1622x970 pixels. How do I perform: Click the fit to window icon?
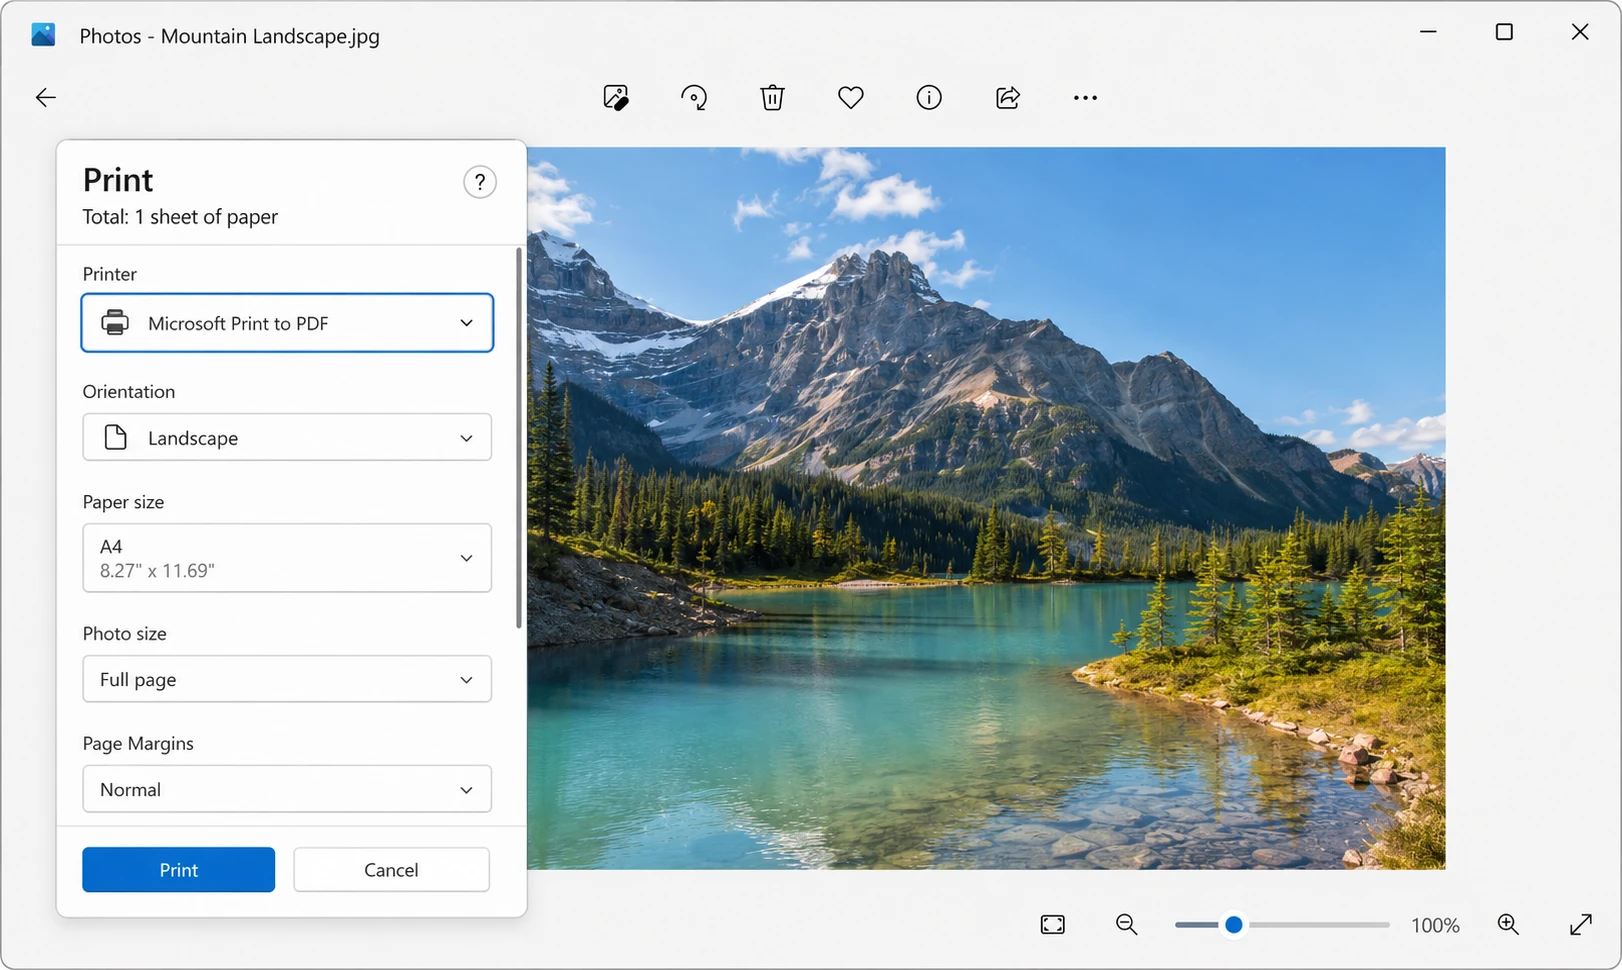click(x=1053, y=925)
